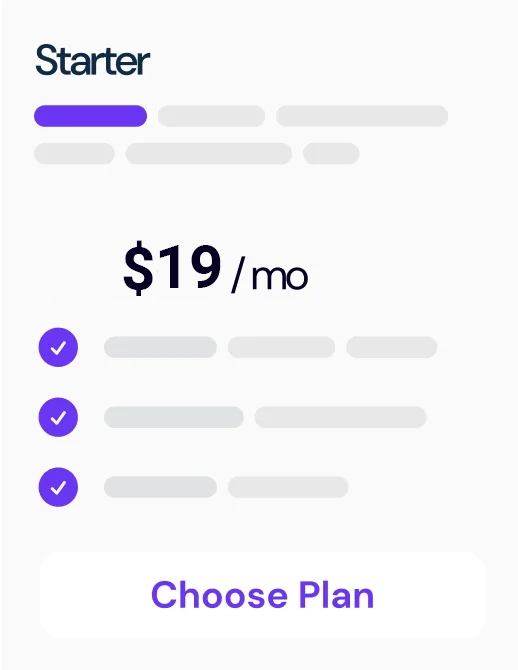Viewport: 518px width, 670px height.
Task: Click first placeholder beside the third checkmark
Action: pyautogui.click(x=160, y=487)
